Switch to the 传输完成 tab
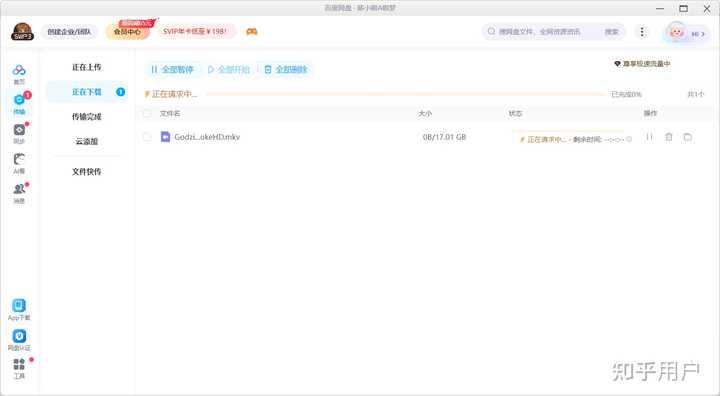The image size is (720, 396). coord(87,117)
